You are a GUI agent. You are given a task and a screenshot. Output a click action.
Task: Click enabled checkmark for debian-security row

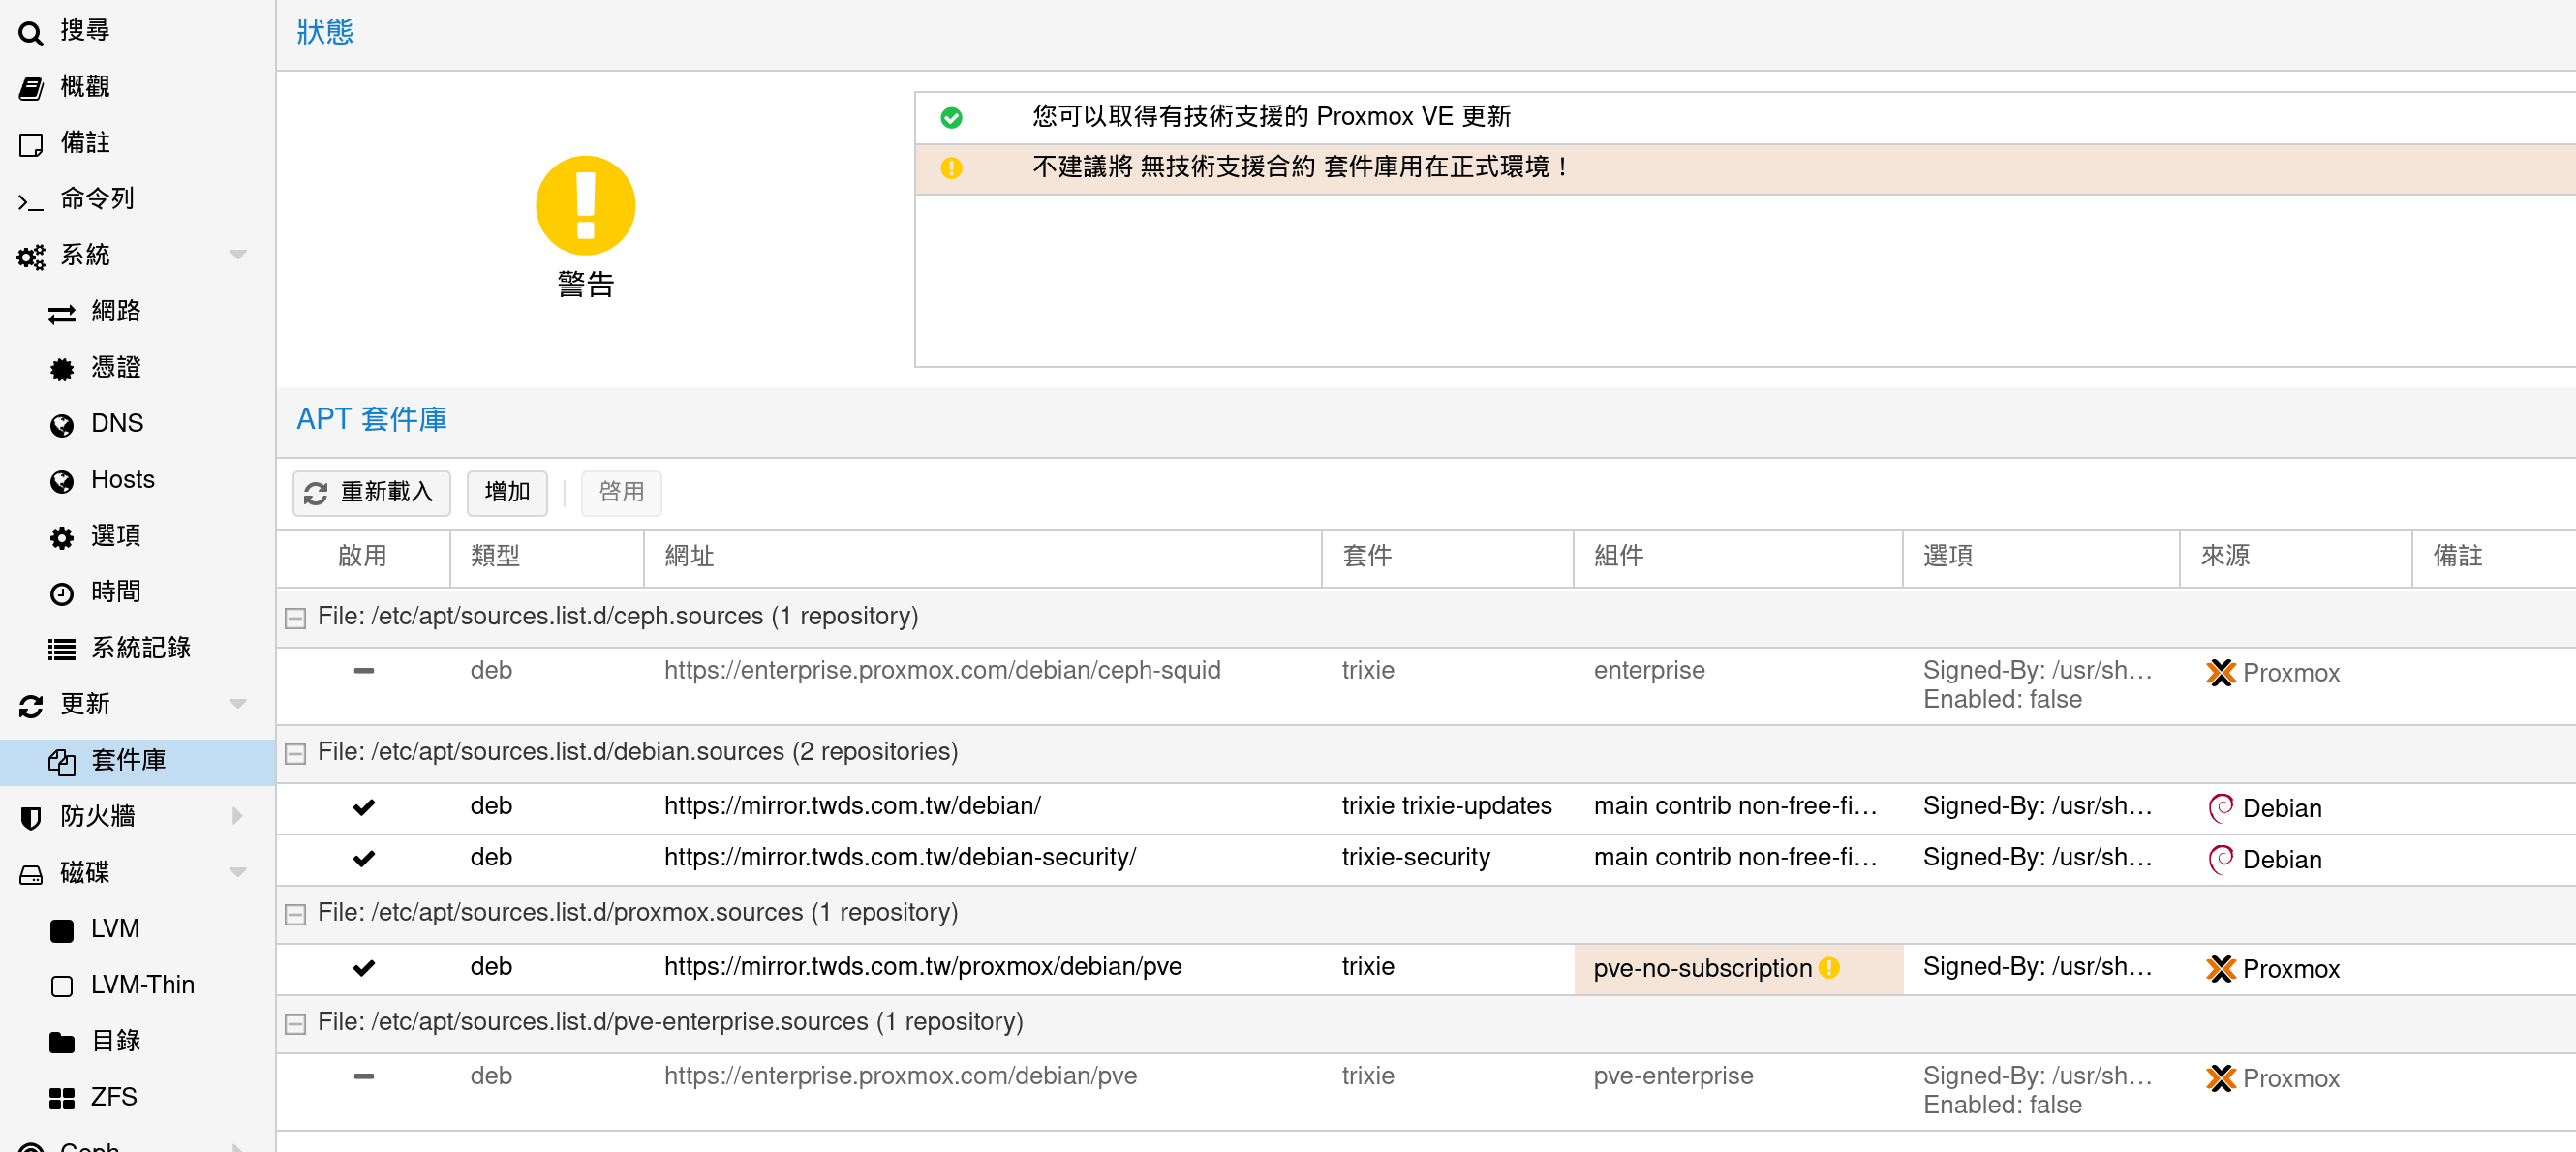pos(364,858)
